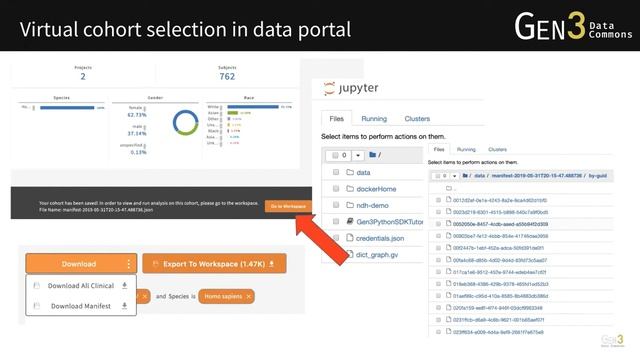Open the ndh-demo folder link
Screen dimensions: 640x360
(372, 205)
